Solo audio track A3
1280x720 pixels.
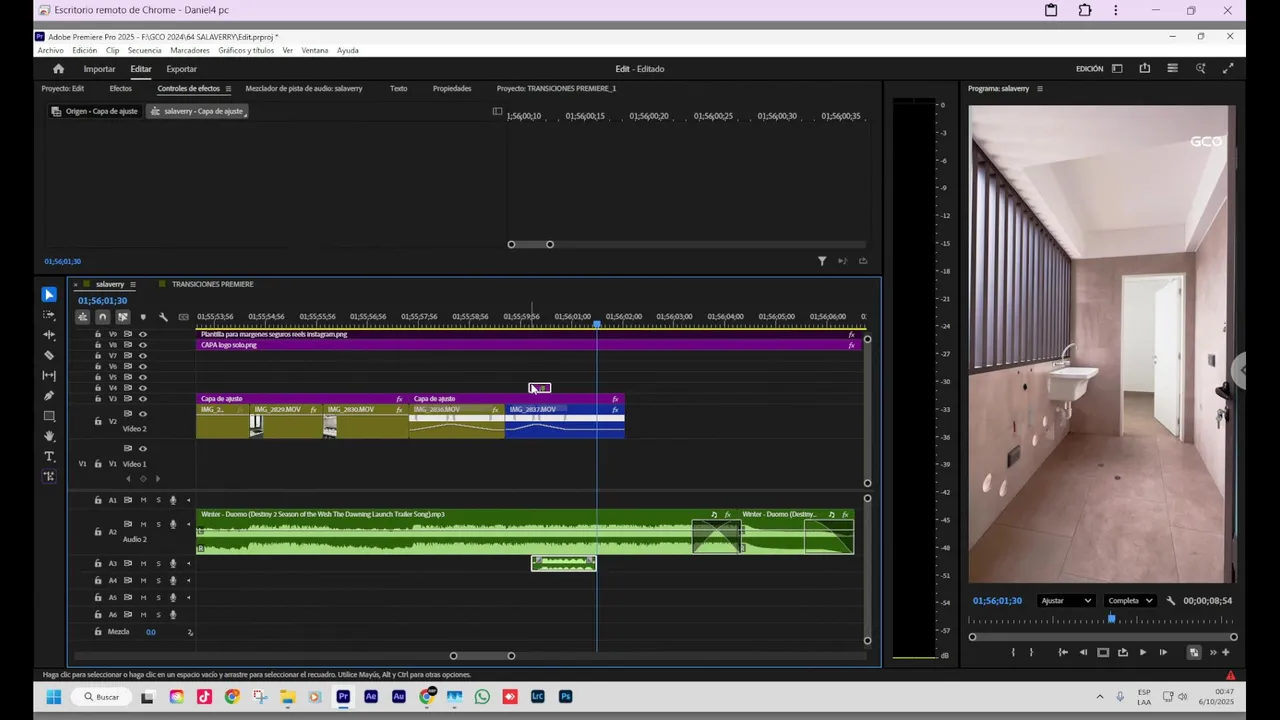[x=158, y=563]
